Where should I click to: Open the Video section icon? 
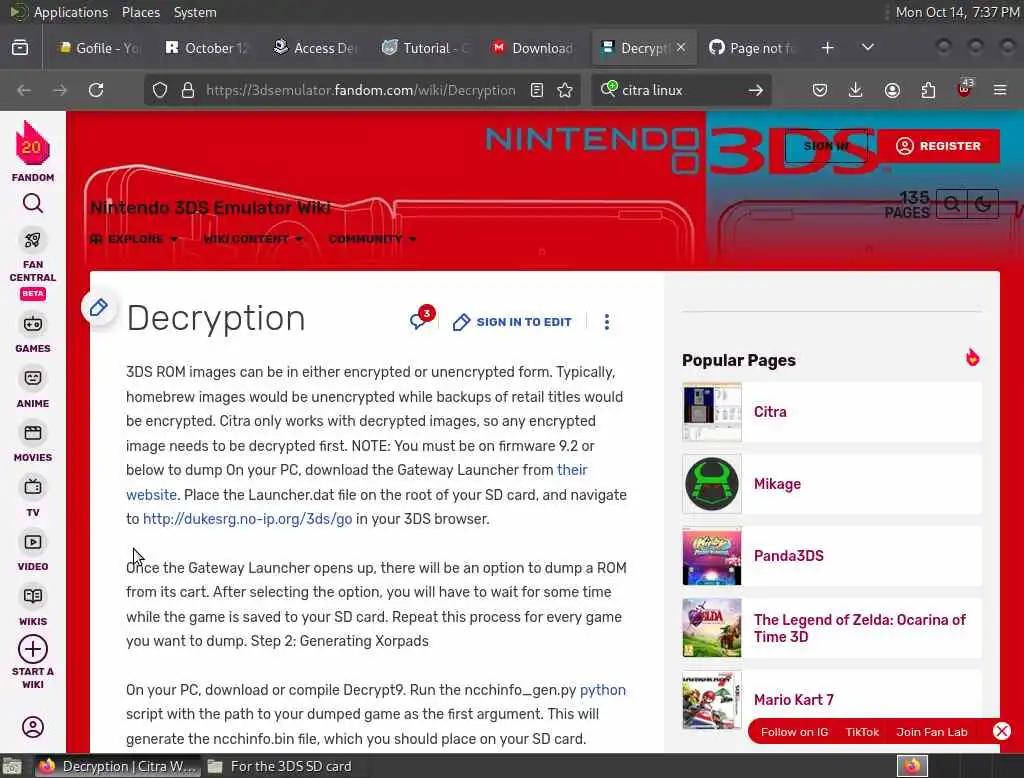(33, 542)
